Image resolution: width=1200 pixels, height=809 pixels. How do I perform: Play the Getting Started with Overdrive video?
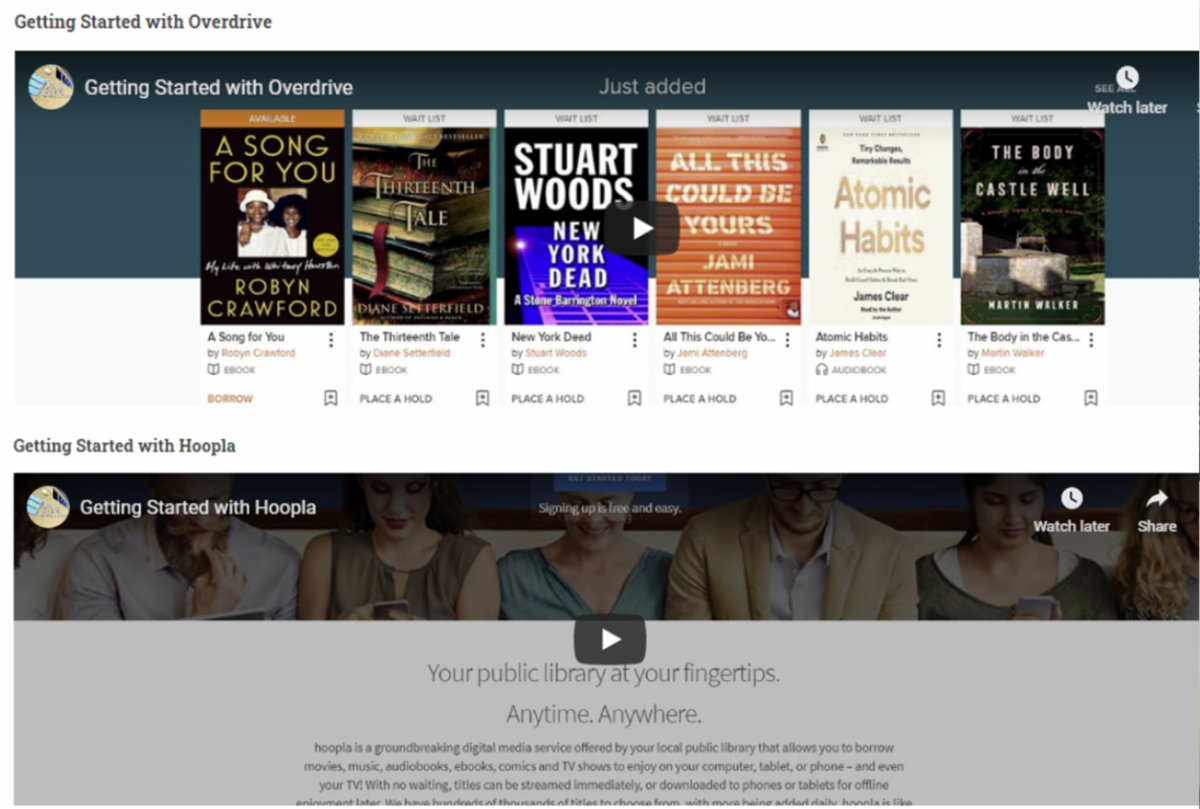point(641,229)
